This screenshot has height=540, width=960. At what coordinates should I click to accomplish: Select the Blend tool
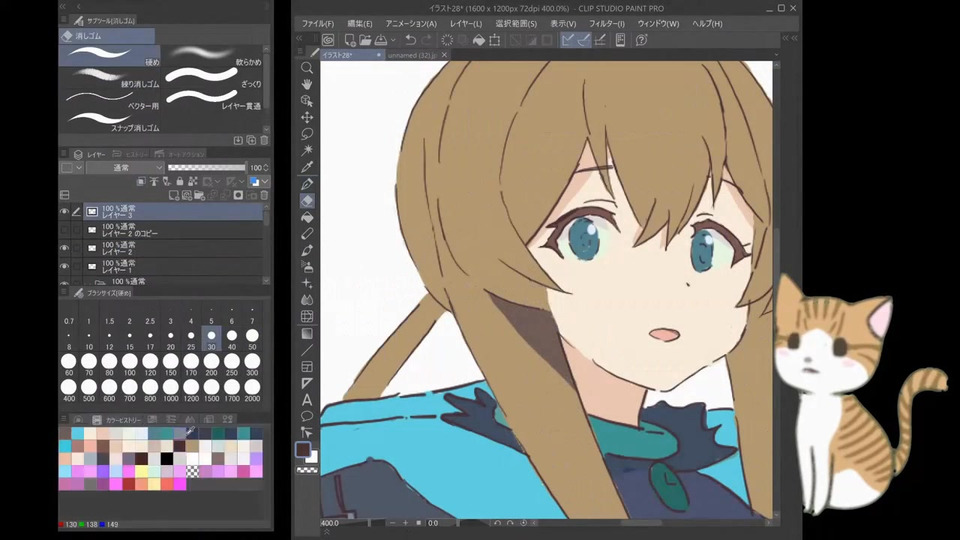click(x=307, y=300)
